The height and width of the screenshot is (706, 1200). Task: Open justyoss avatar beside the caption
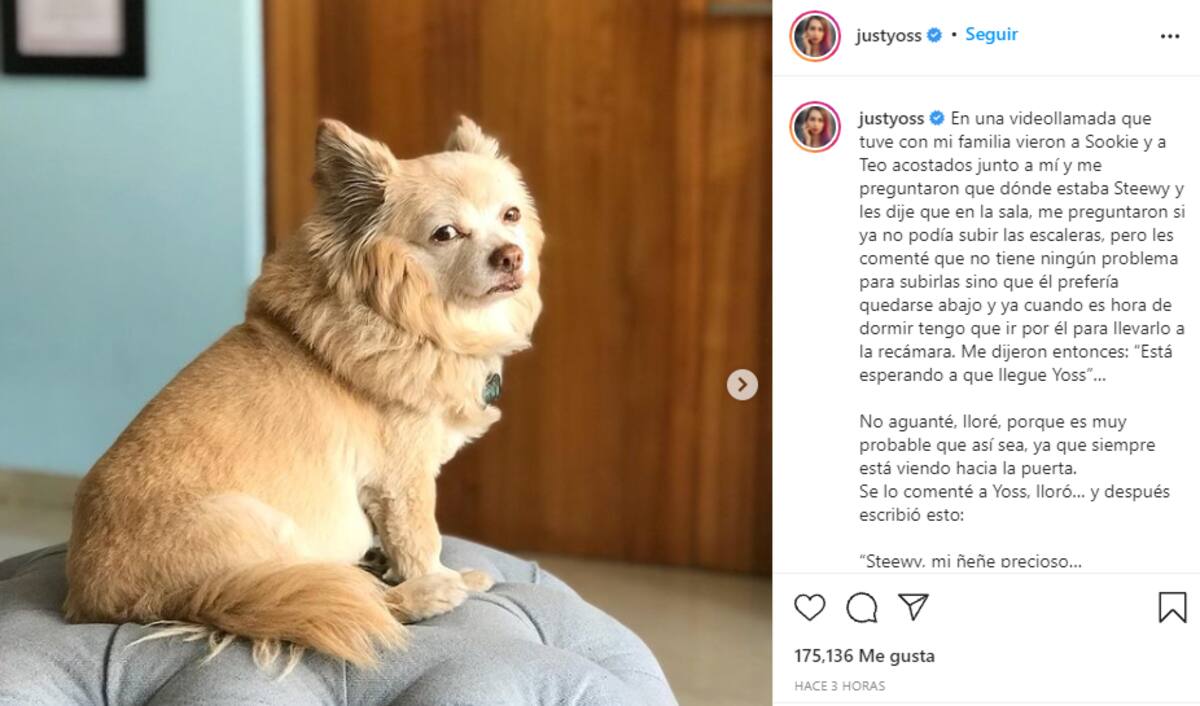[815, 127]
